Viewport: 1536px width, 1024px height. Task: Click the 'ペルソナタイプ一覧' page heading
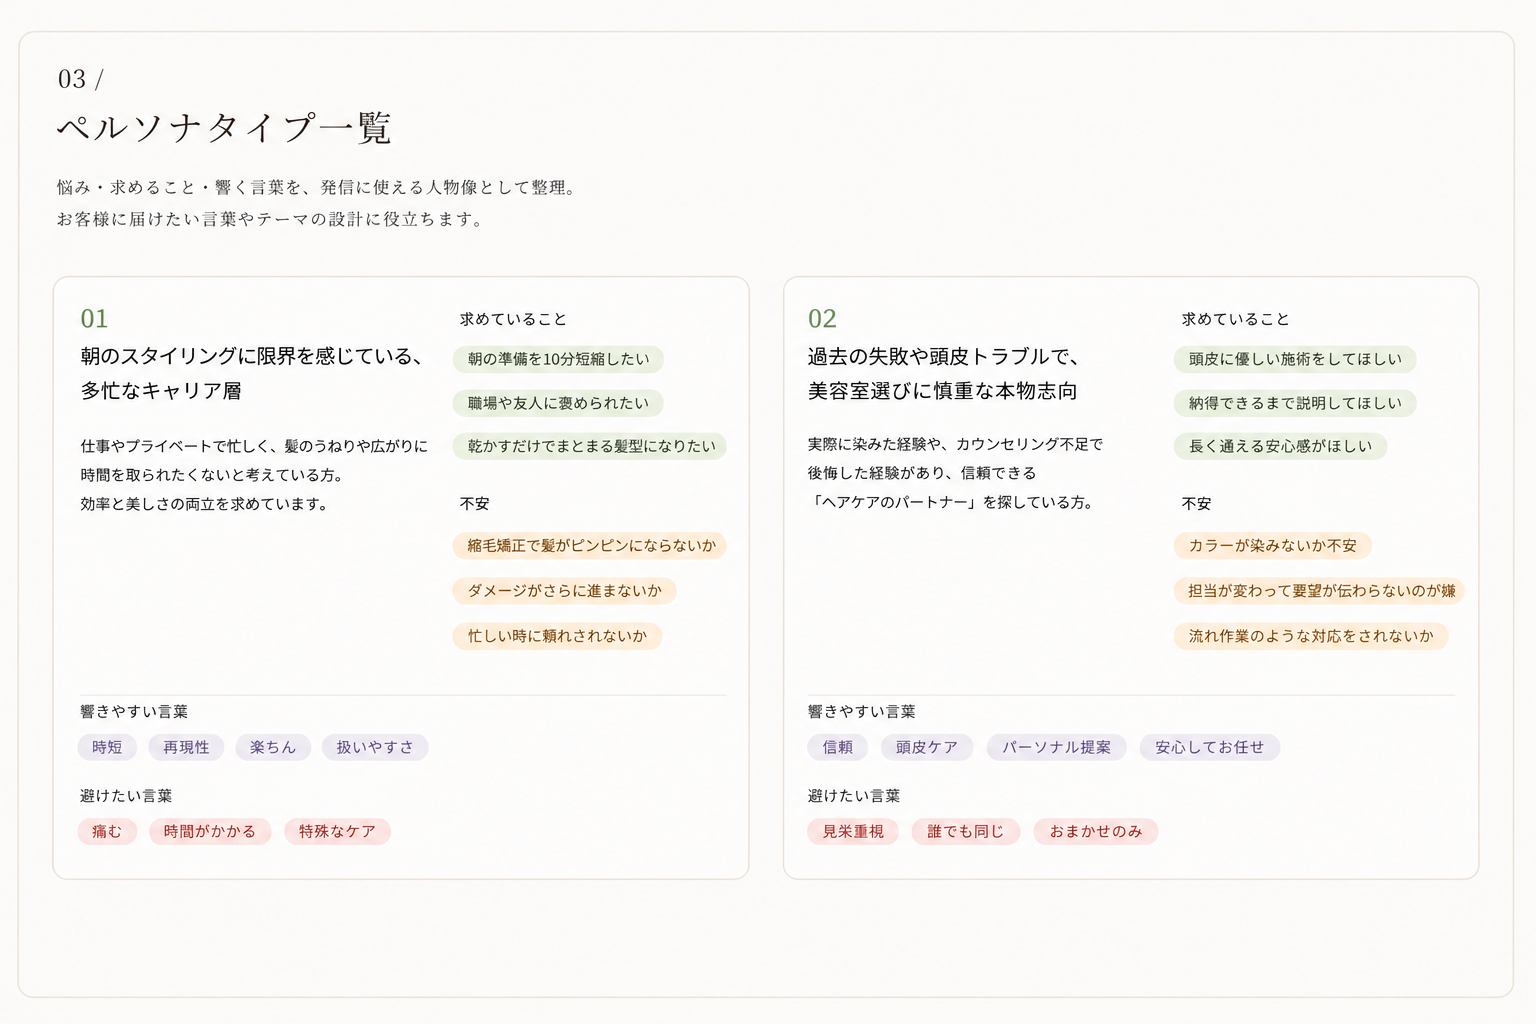(x=224, y=128)
